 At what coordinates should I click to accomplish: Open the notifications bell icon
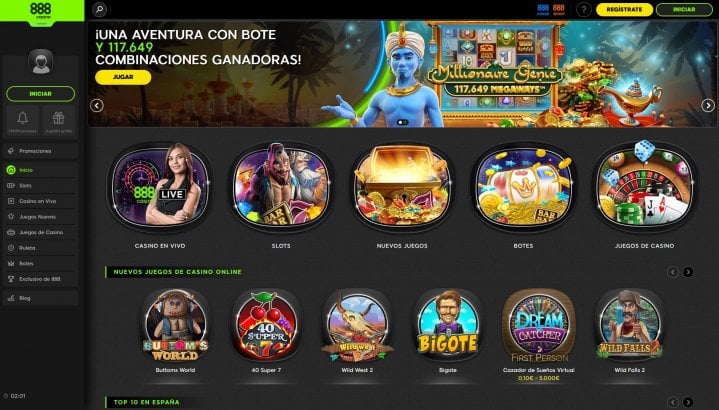coord(22,122)
